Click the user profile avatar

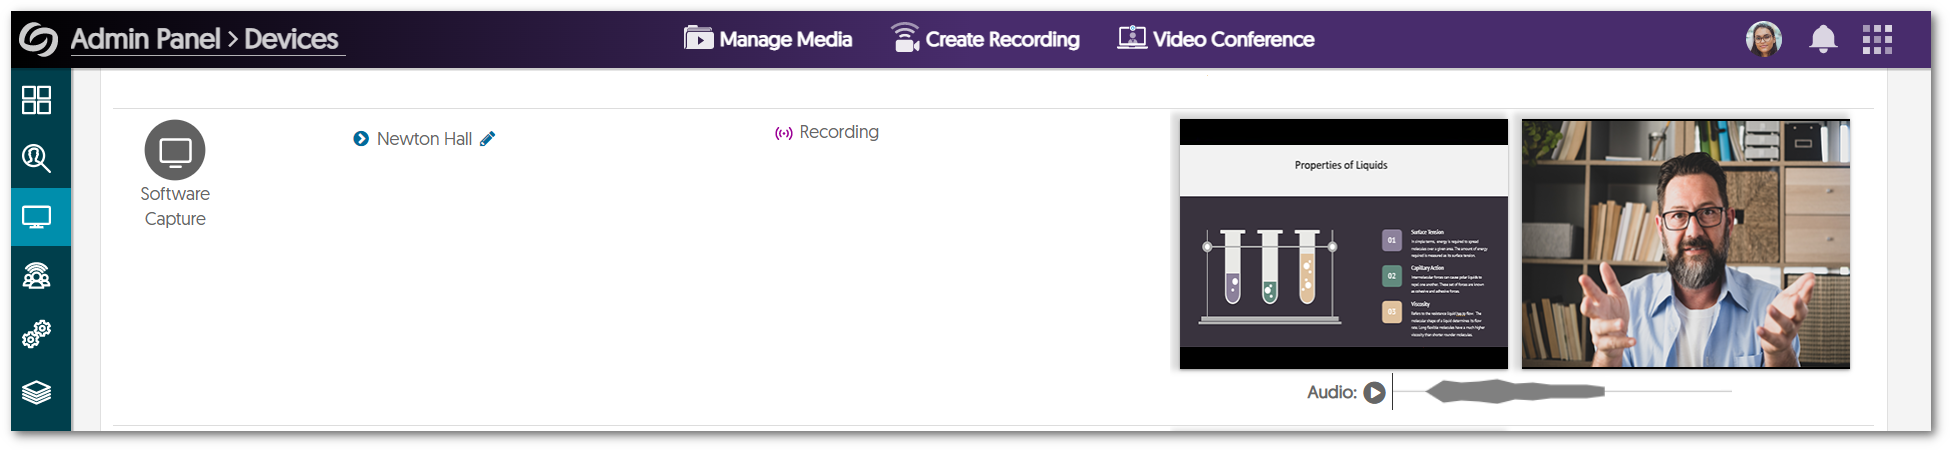click(x=1764, y=39)
